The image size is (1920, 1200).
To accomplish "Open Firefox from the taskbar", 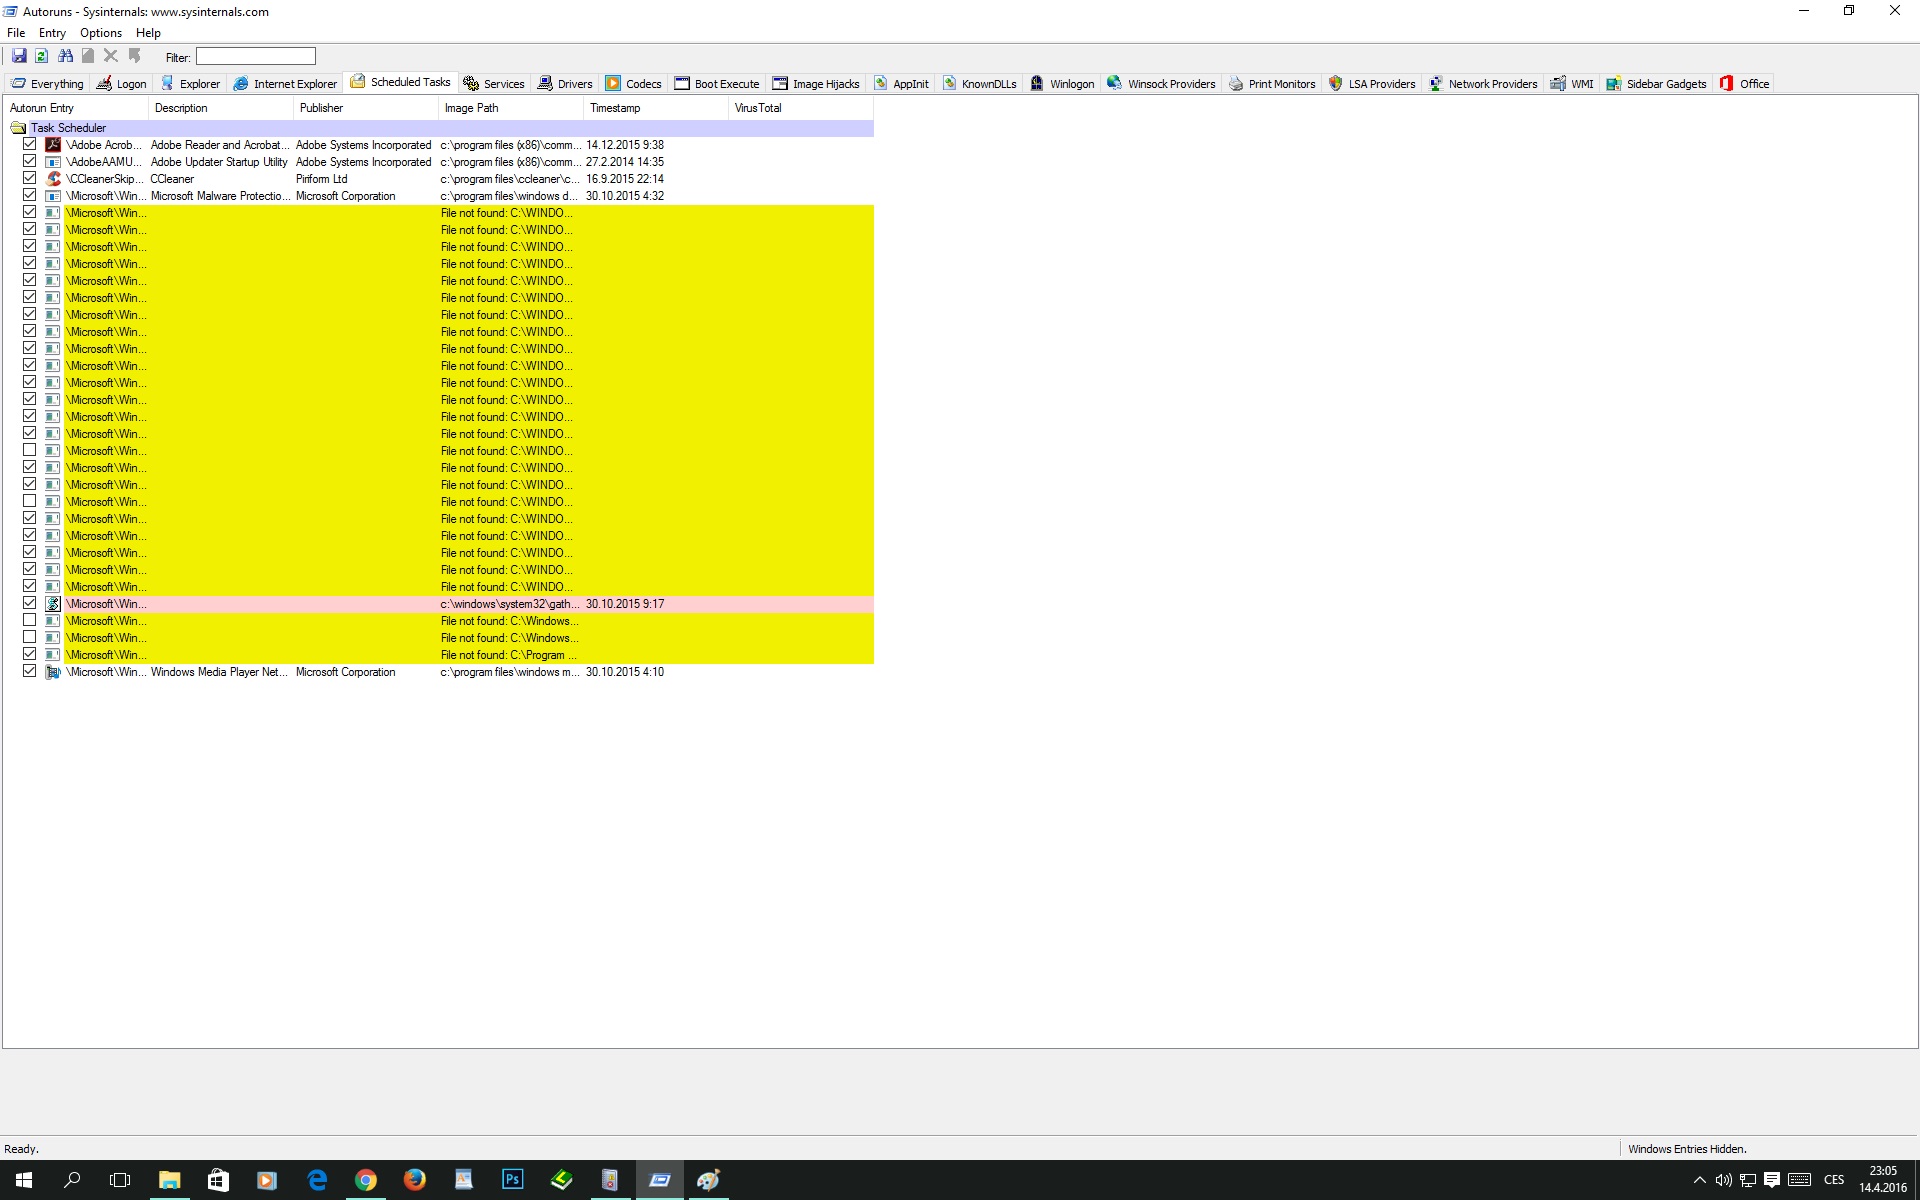I will coord(414,1180).
